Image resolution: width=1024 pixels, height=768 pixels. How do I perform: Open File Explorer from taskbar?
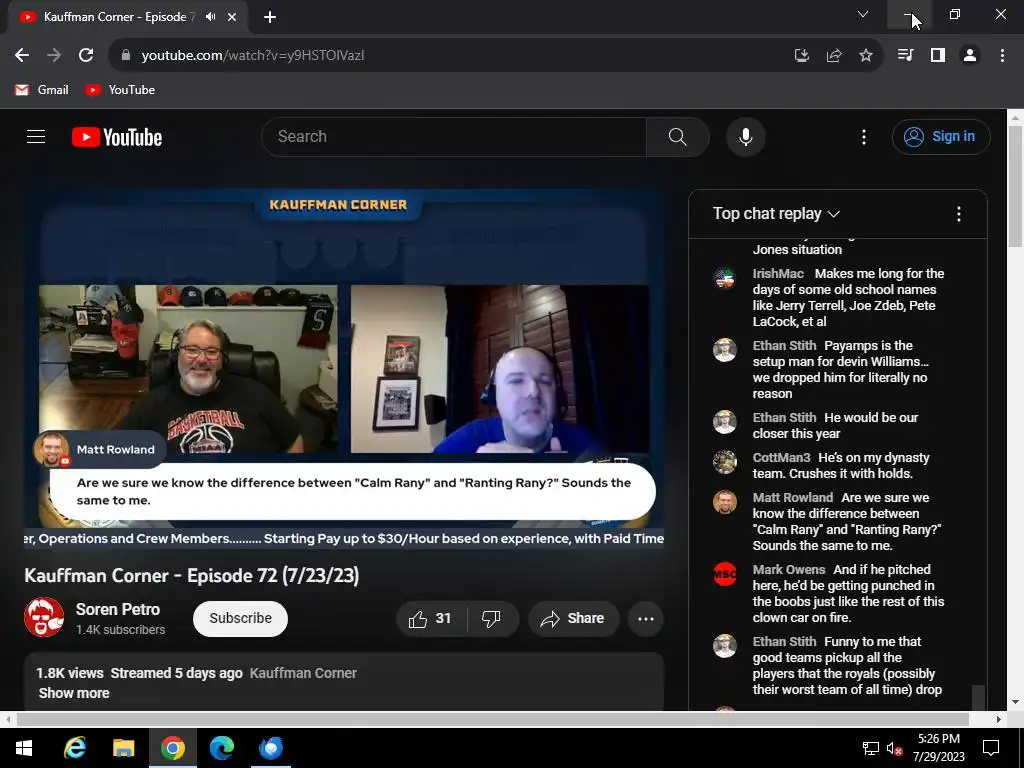(123, 748)
